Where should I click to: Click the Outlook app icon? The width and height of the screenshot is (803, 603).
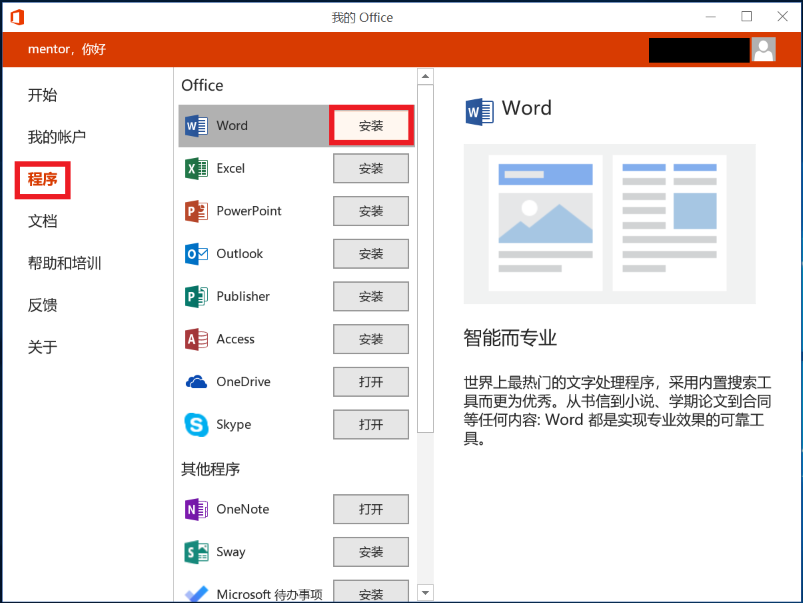196,254
